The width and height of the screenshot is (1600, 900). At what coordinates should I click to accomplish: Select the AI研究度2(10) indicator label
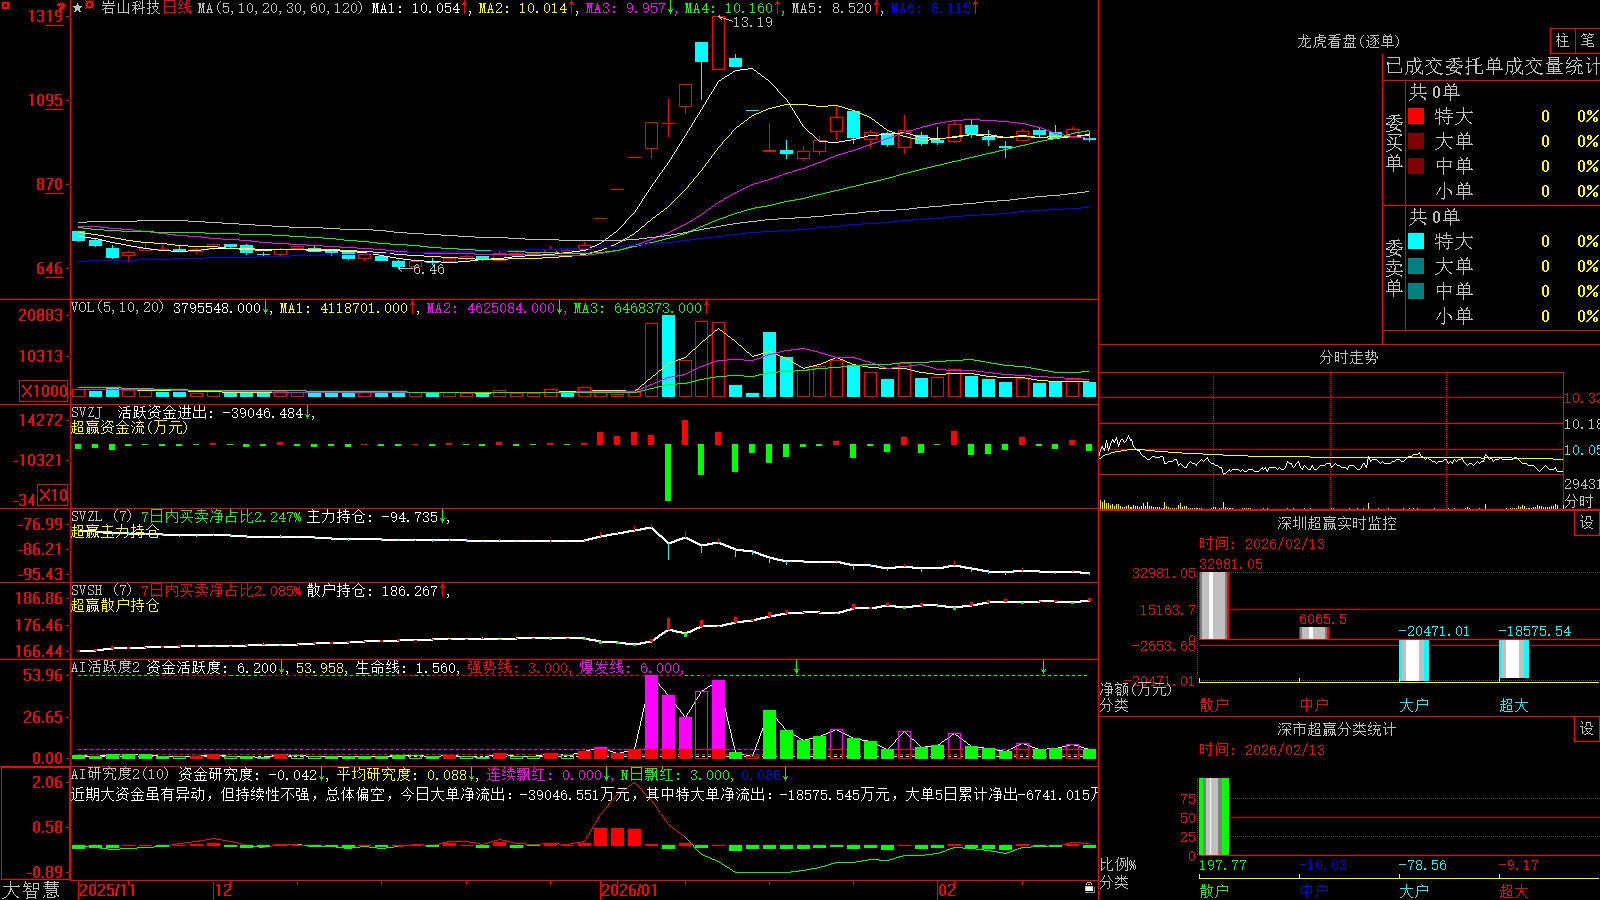click(x=120, y=774)
